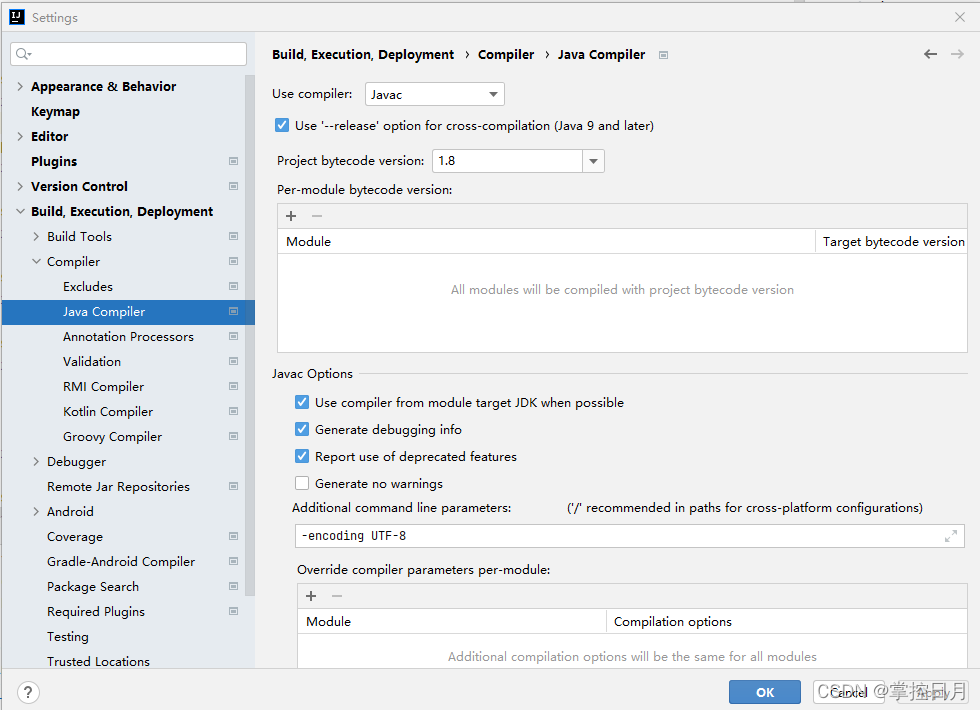Uncheck Report use of deprecated features
Image resolution: width=980 pixels, height=710 pixels.
pos(302,456)
